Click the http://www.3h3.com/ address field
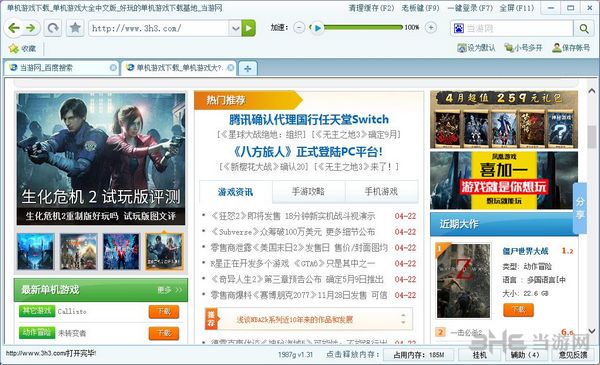 (x=159, y=28)
